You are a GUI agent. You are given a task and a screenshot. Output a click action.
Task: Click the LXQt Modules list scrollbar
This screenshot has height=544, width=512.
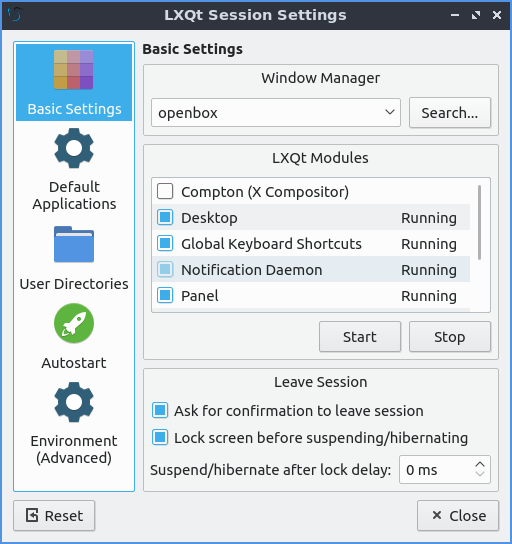(x=479, y=222)
